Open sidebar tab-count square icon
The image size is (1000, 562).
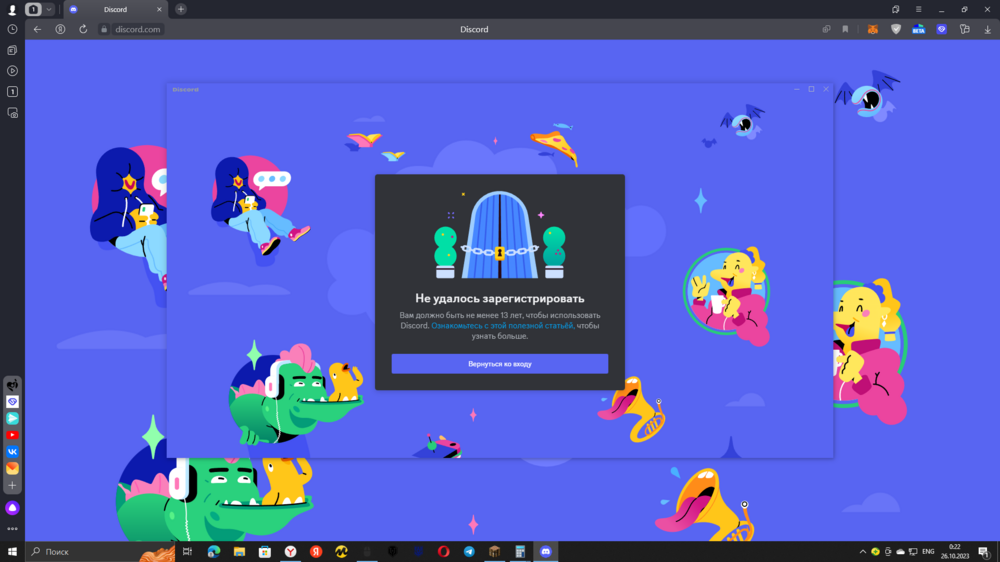(x=12, y=92)
